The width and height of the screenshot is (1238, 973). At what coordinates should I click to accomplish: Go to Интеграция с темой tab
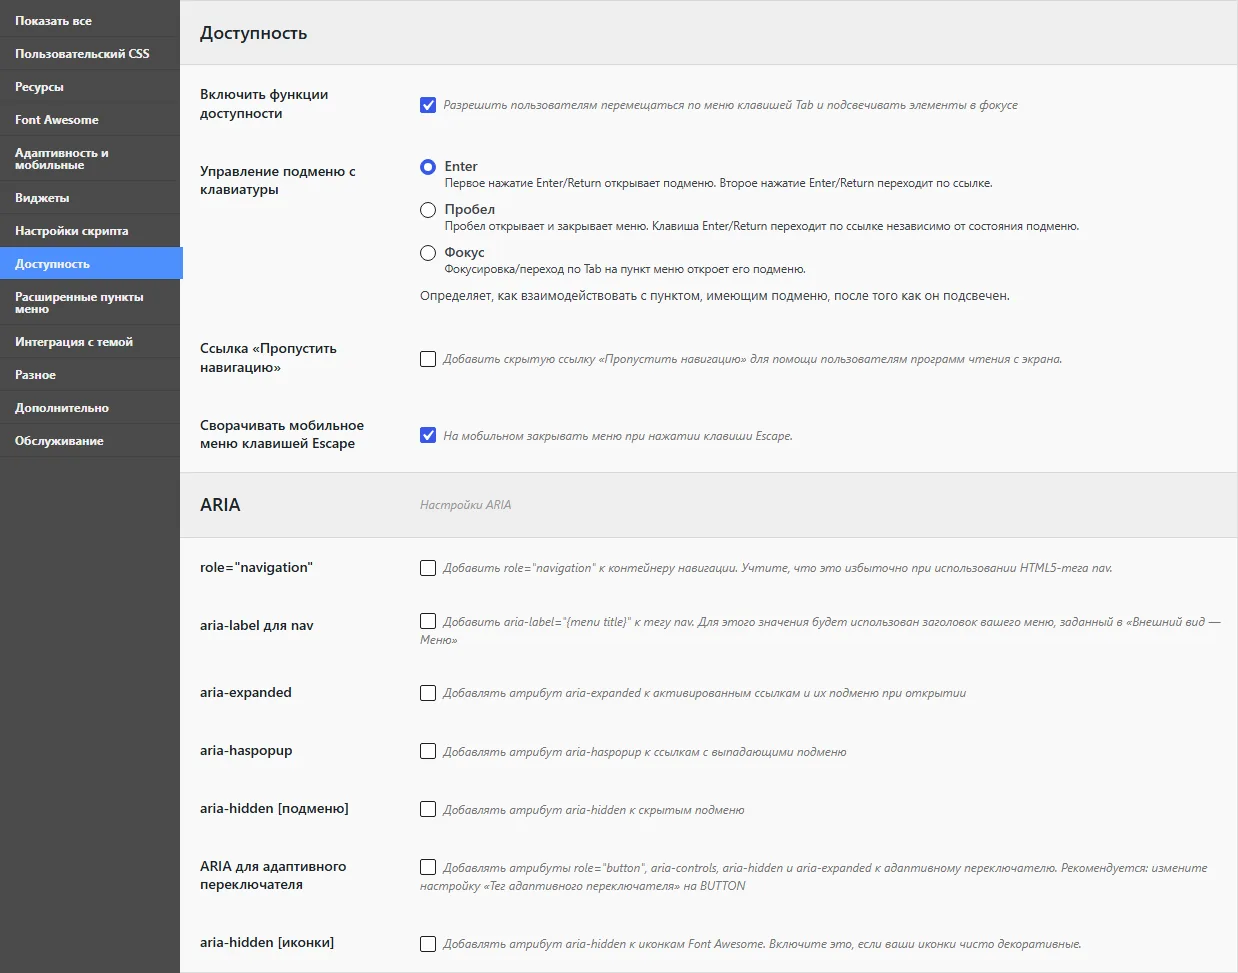(x=90, y=342)
